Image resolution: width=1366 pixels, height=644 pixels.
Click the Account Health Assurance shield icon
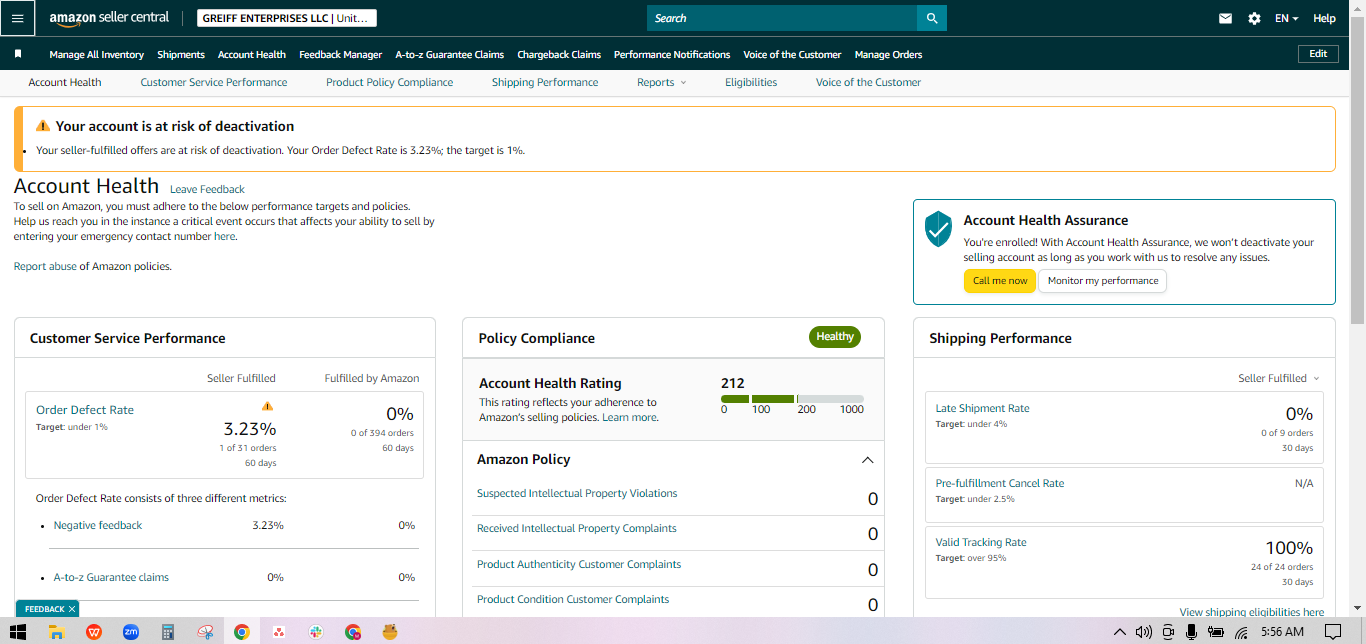pyautogui.click(x=938, y=229)
